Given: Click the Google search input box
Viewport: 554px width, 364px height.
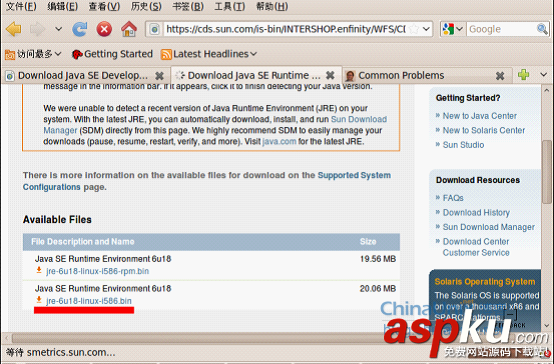Looking at the screenshot, I should (501, 29).
